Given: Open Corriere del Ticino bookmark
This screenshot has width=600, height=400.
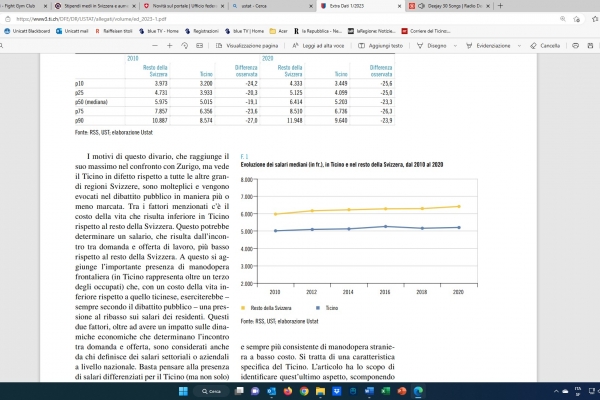Looking at the screenshot, I should tap(426, 31).
